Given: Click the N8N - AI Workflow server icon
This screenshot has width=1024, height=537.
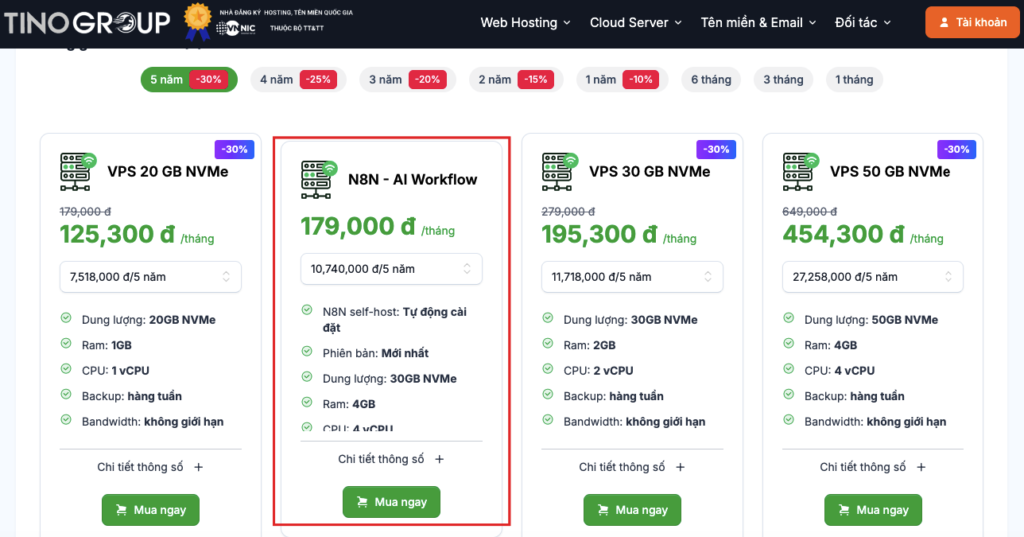Looking at the screenshot, I should click(319, 179).
